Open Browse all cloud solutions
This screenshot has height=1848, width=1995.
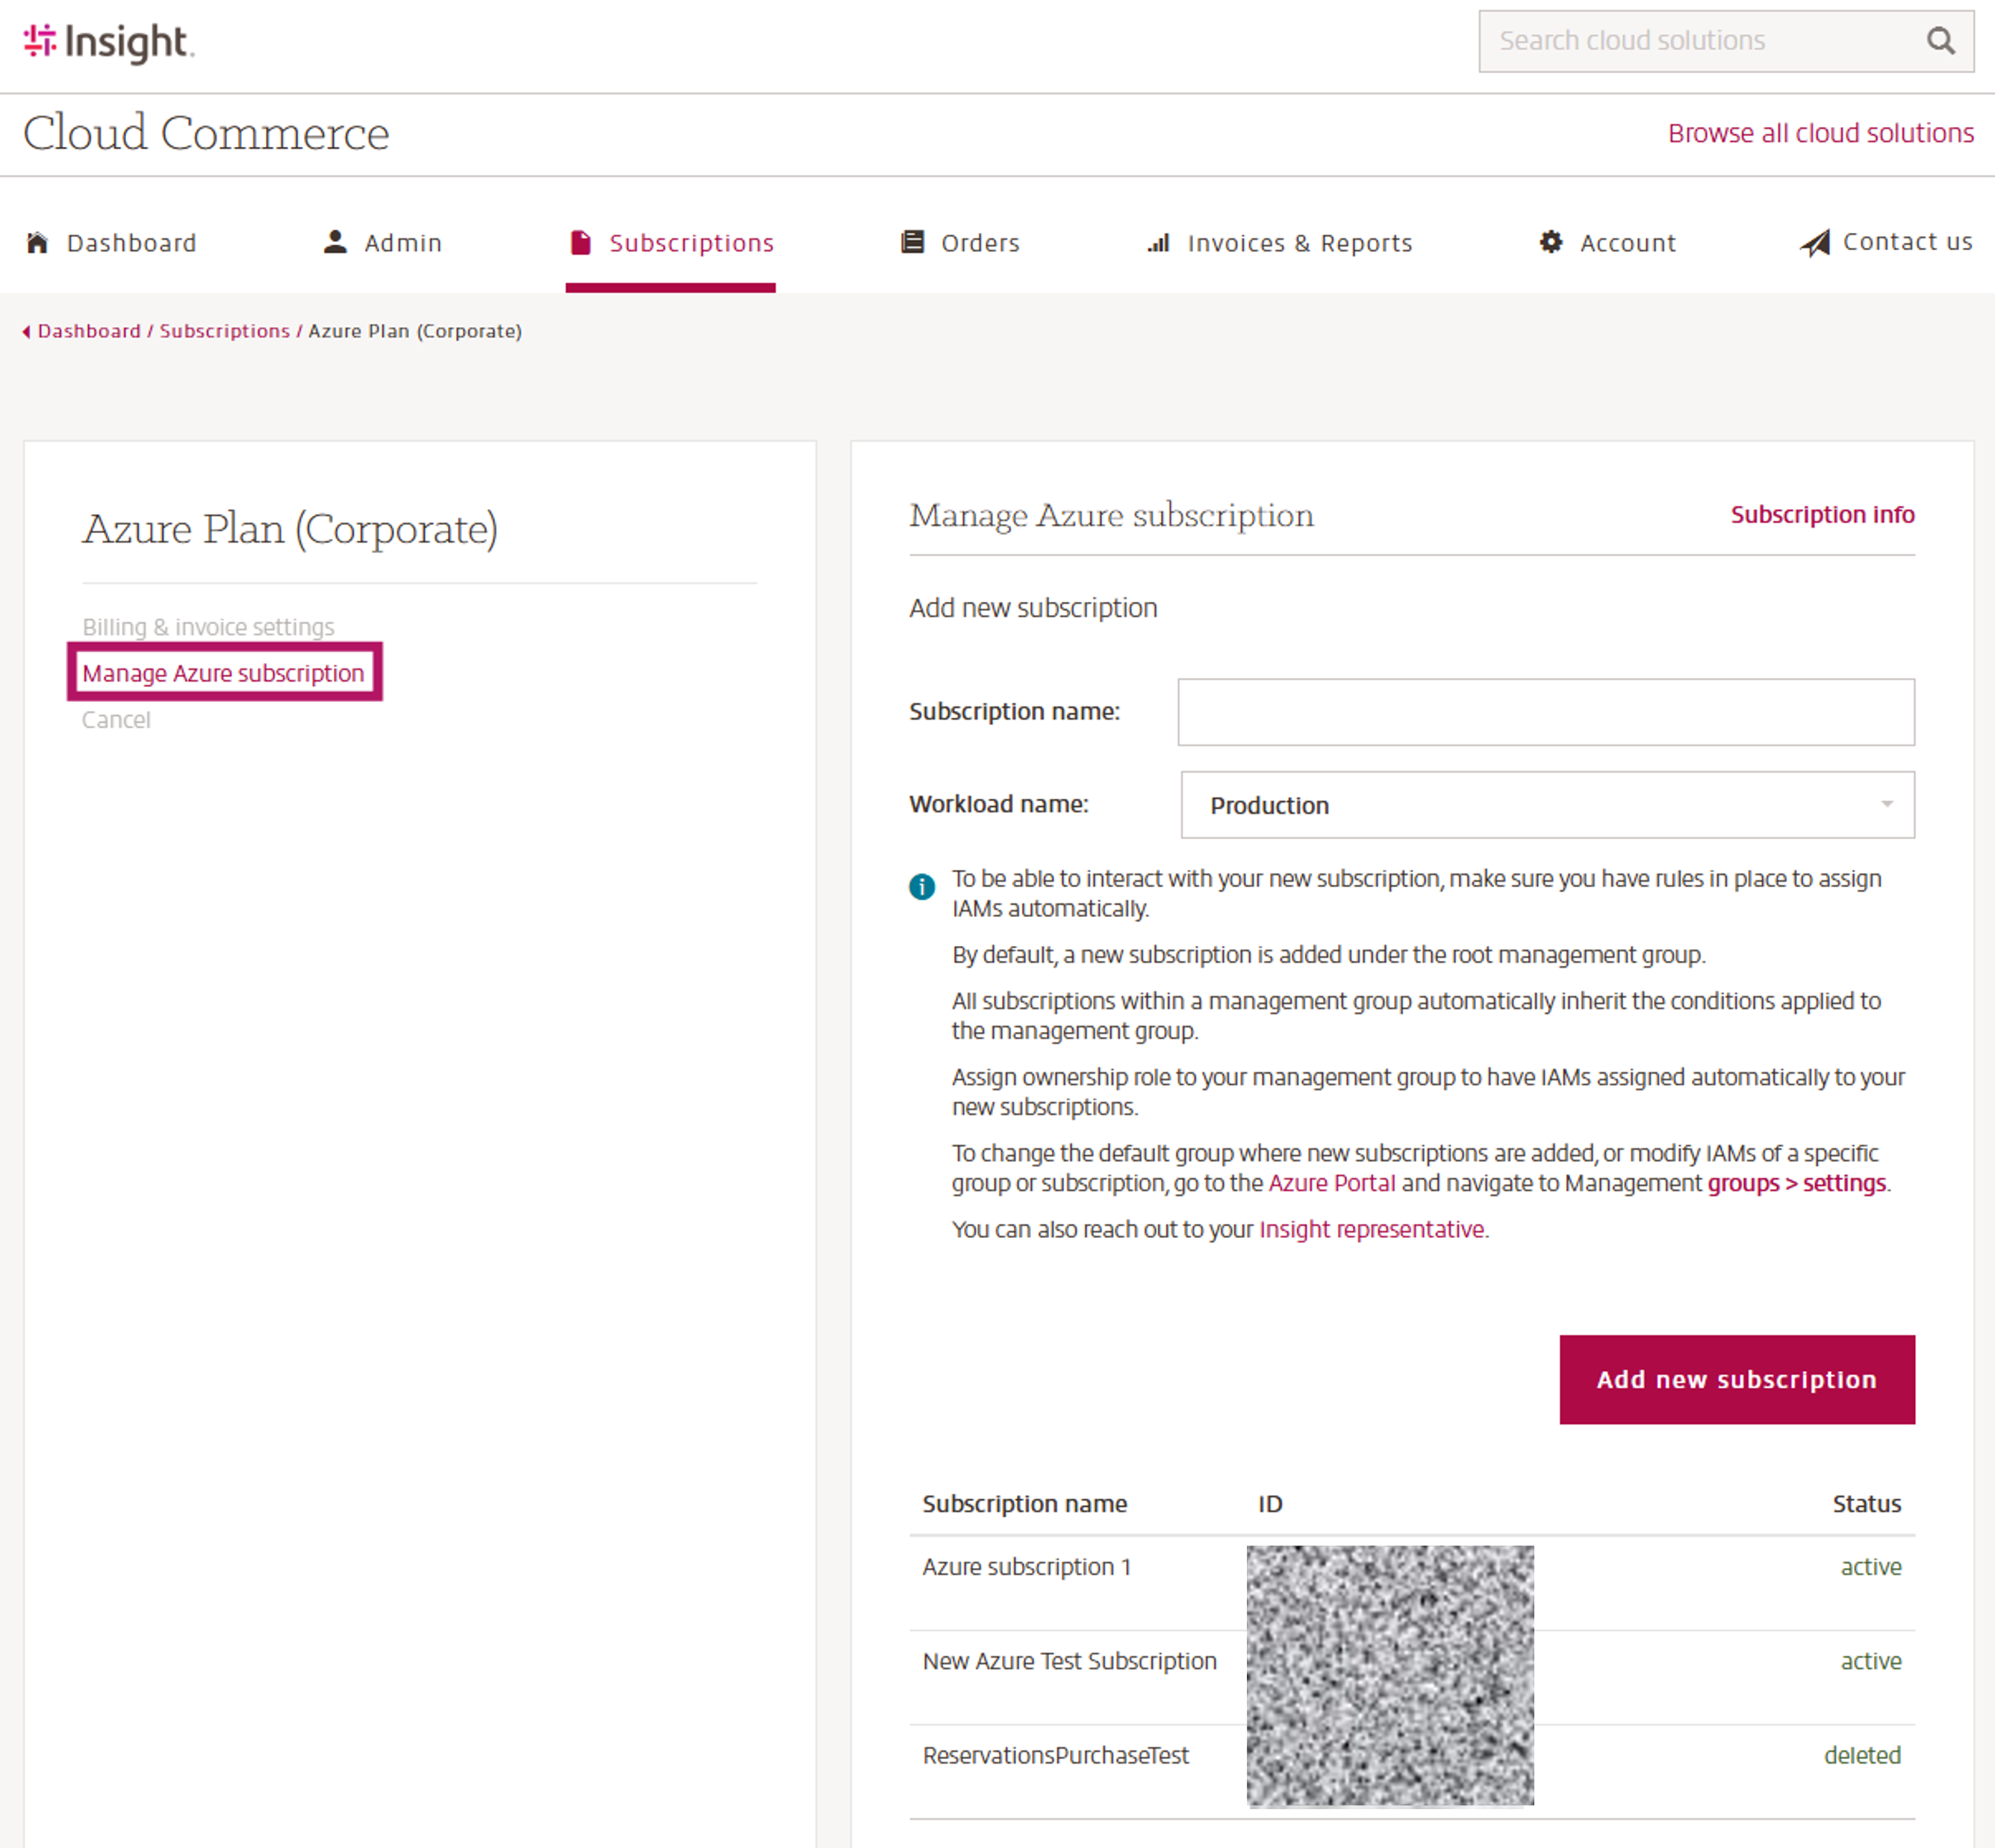click(x=1820, y=132)
